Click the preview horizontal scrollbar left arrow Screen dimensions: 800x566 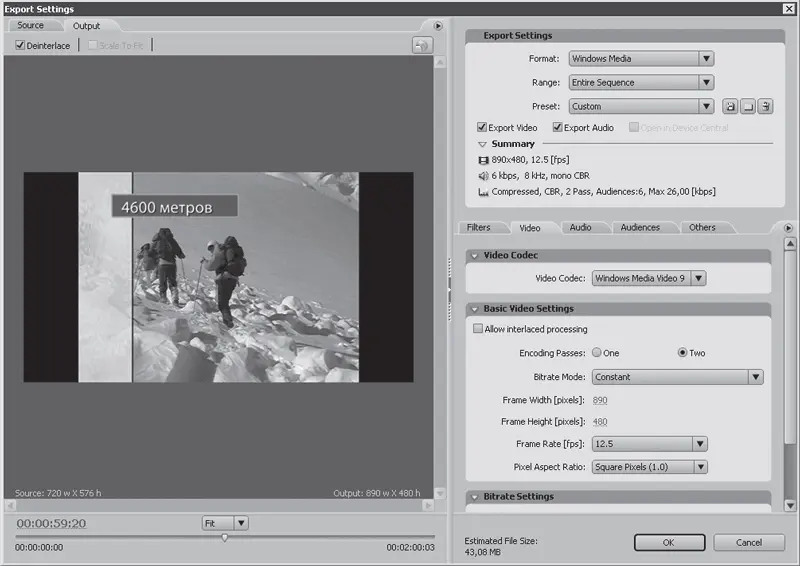[x=10, y=505]
